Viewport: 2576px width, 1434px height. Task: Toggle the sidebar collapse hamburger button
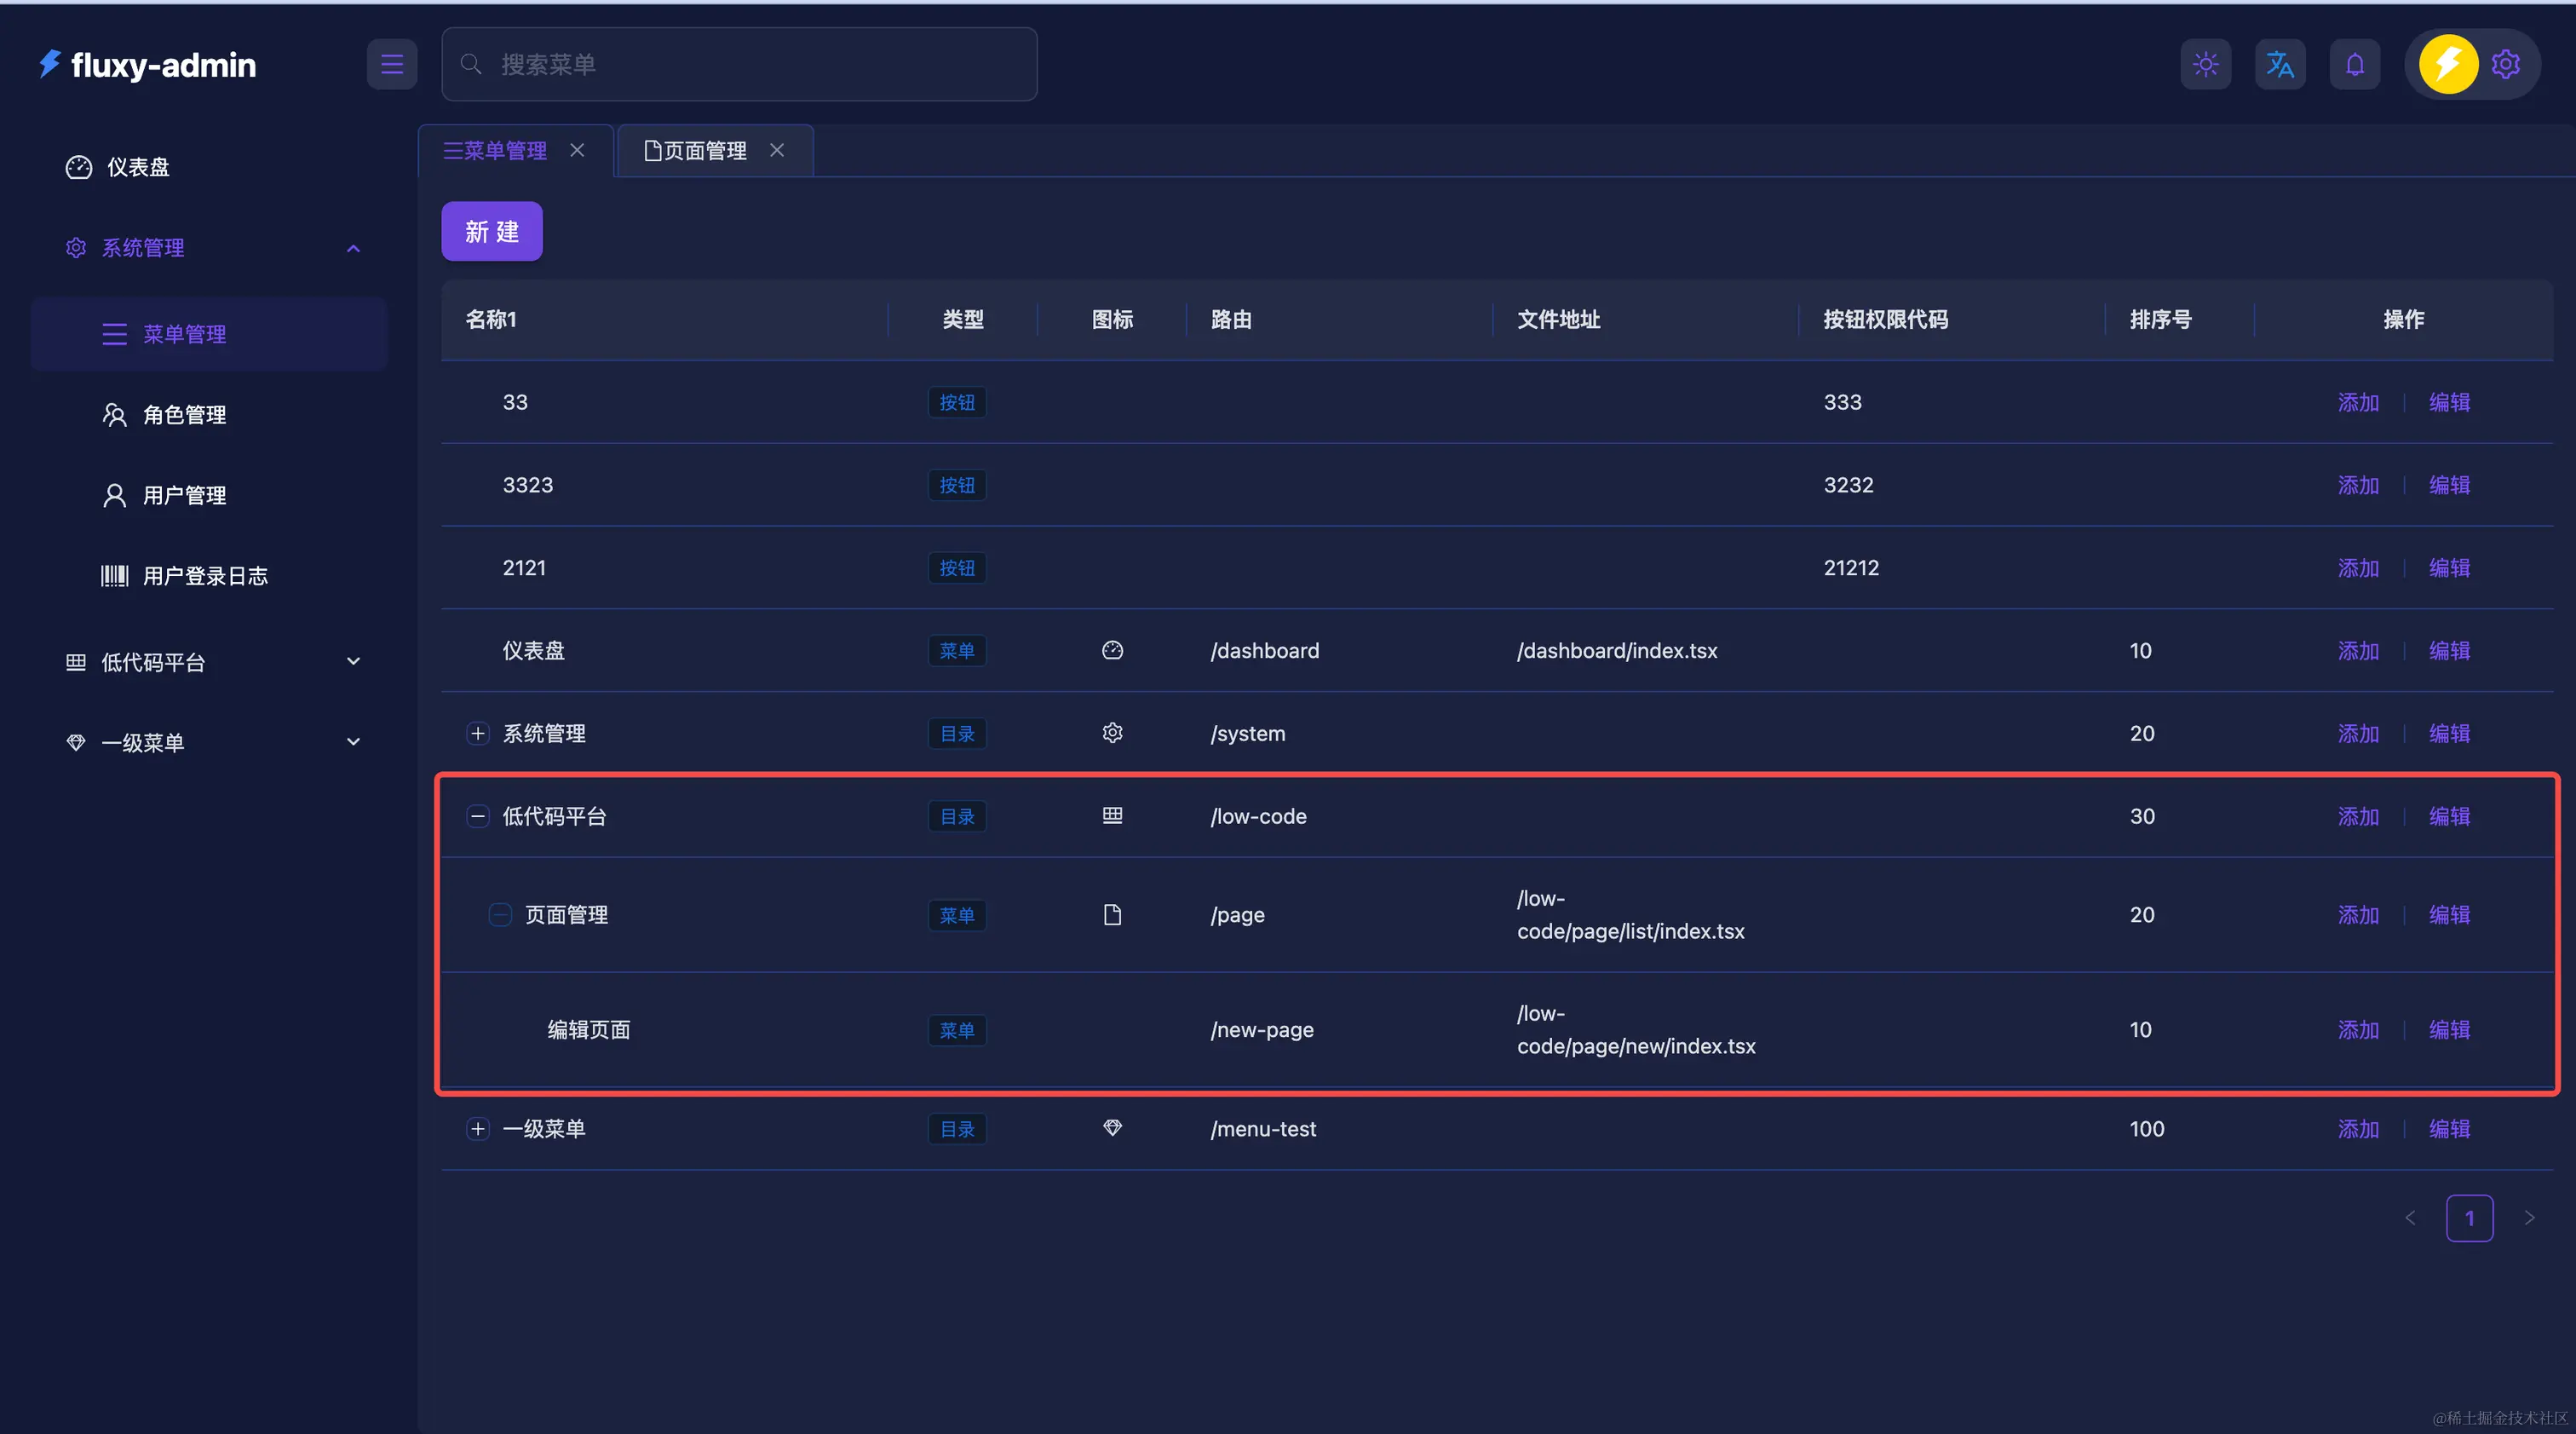coord(391,64)
